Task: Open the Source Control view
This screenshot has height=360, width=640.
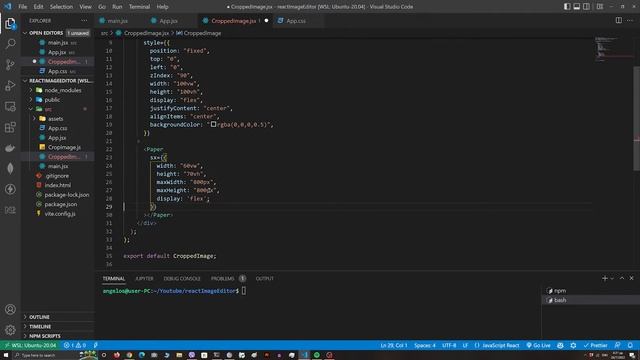Action: coord(10,64)
